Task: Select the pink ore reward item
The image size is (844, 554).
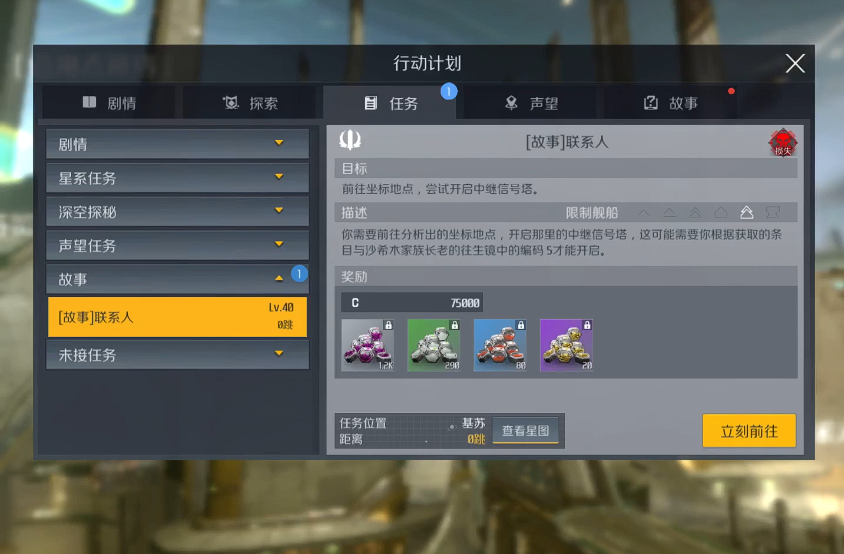Action: 368,345
